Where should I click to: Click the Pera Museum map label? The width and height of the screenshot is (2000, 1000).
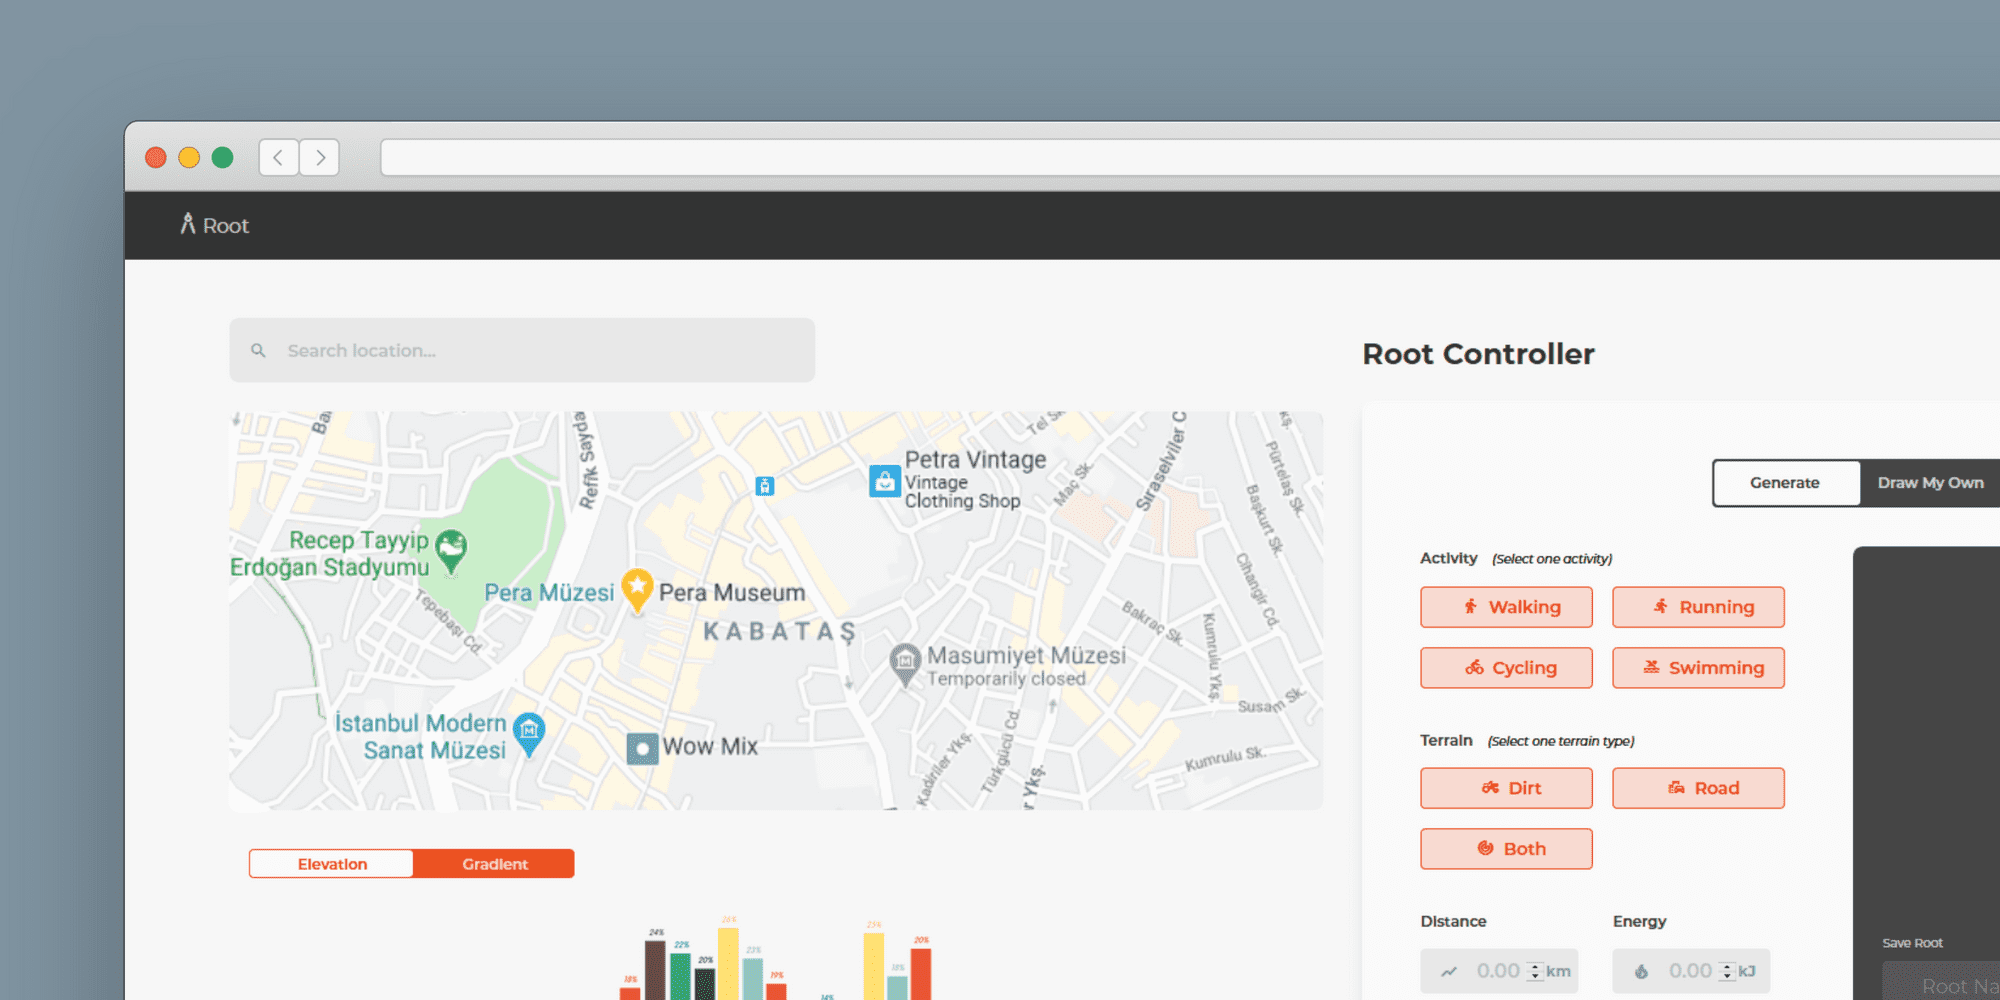[731, 593]
